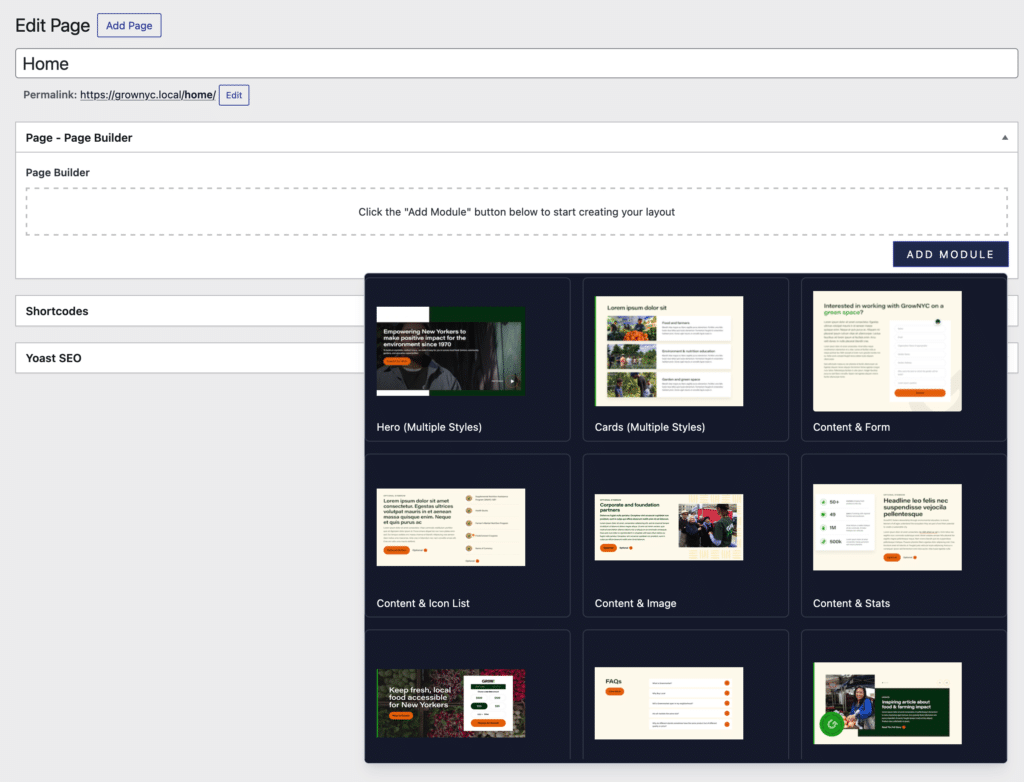Collapse the Page - Page Builder panel arrow
1024x782 pixels.
[x=1004, y=138]
